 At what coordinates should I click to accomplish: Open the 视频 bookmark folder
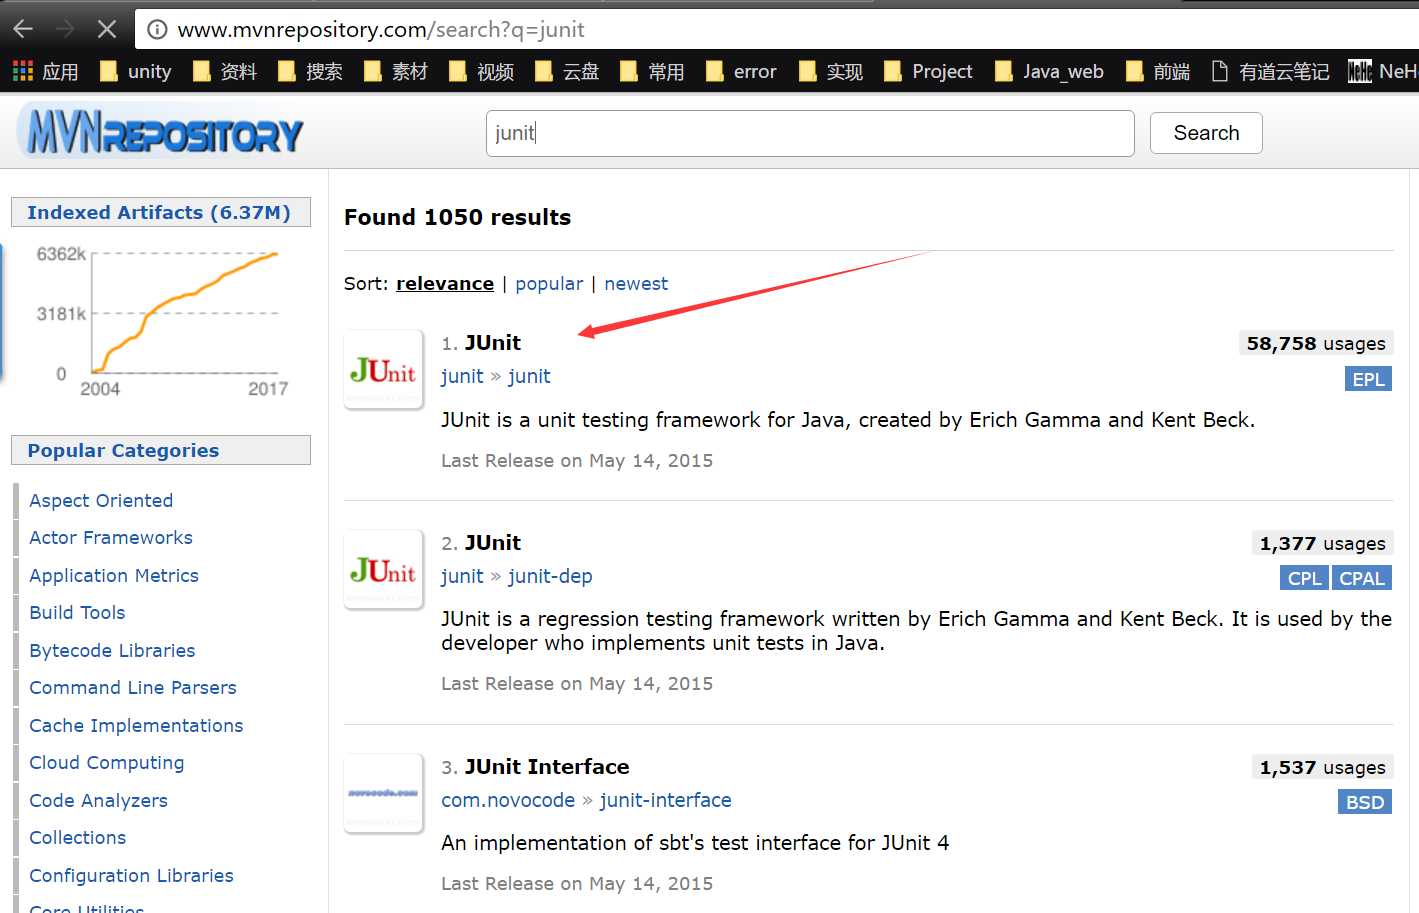[481, 71]
